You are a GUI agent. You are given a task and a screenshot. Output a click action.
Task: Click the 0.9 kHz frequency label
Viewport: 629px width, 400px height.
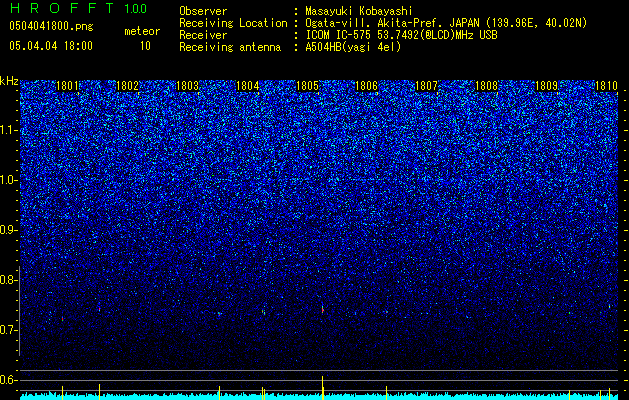coord(9,230)
